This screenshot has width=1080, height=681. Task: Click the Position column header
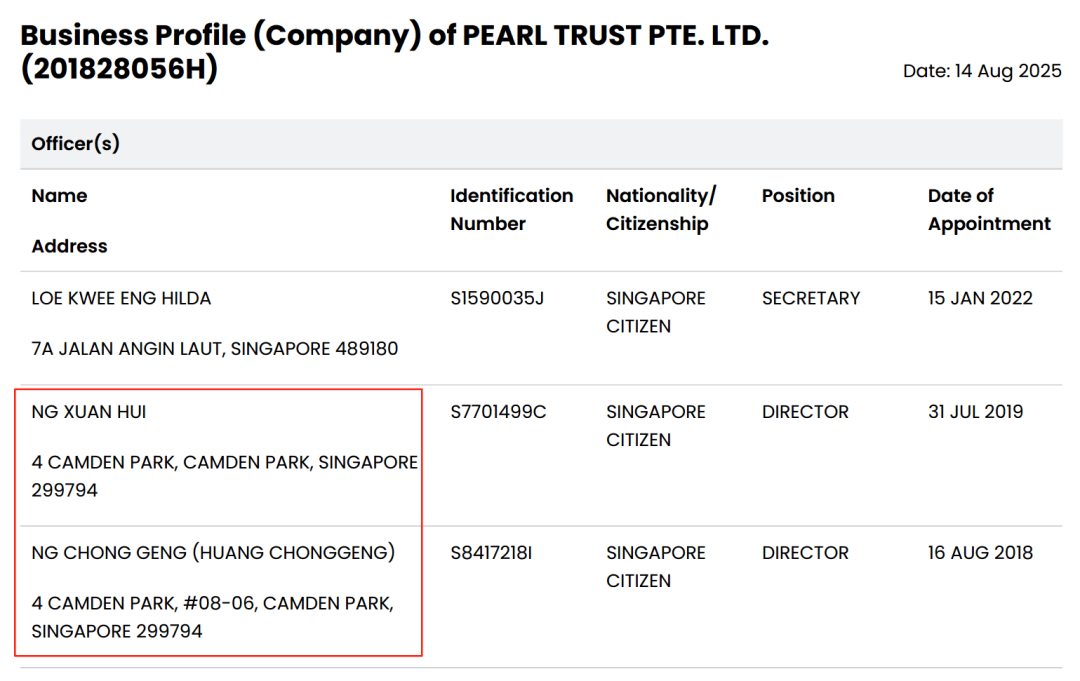[x=798, y=196]
